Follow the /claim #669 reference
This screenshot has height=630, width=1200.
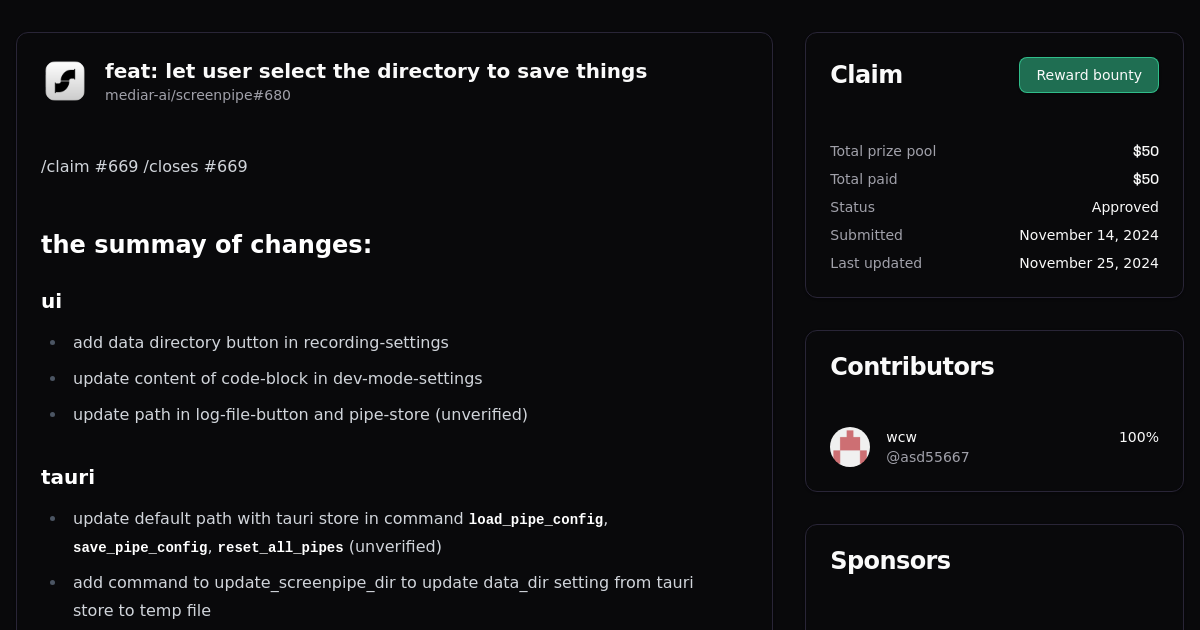89,166
